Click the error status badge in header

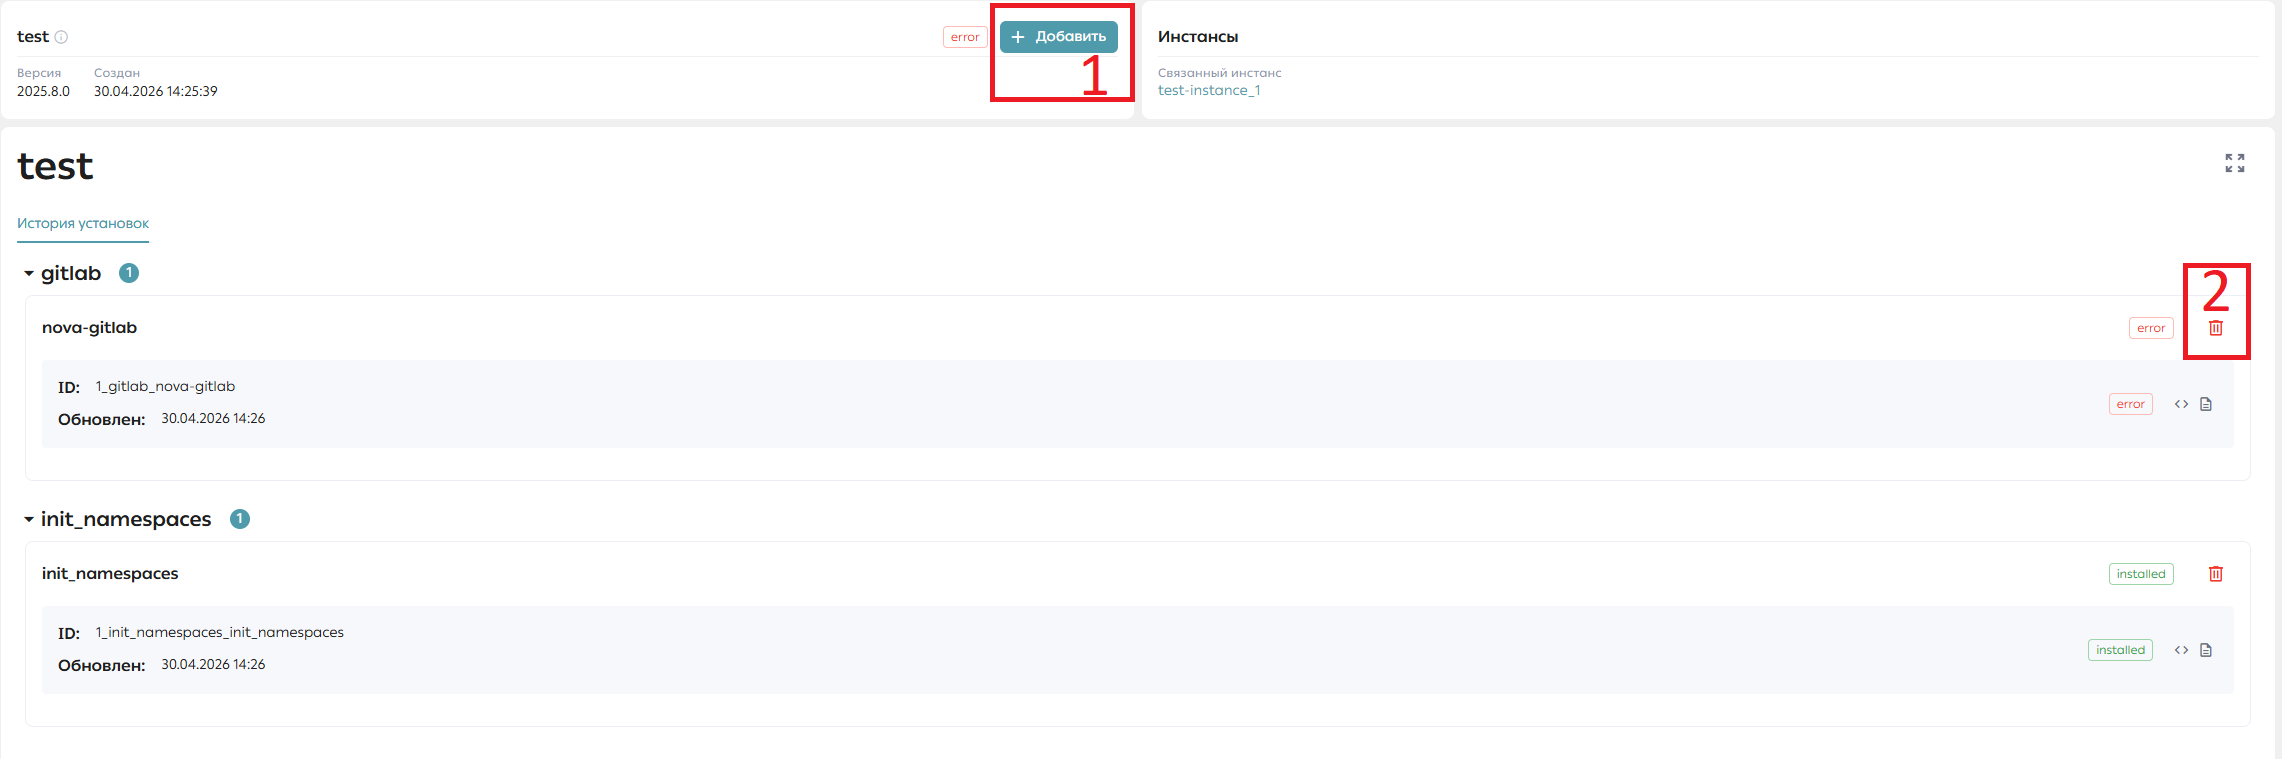[965, 37]
